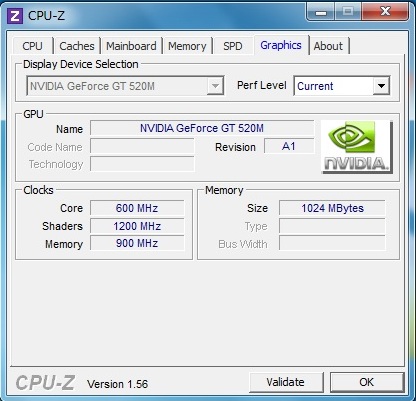Select the Current perf level combo box
This screenshot has height=401, width=416.
pos(342,86)
